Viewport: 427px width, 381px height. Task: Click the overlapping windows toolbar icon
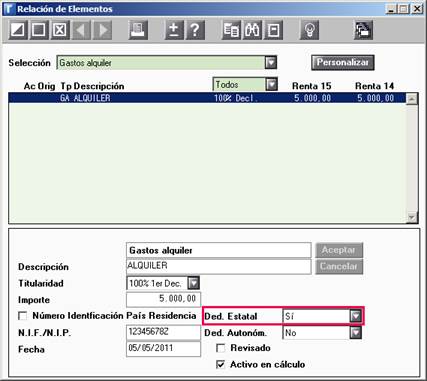pyautogui.click(x=363, y=30)
